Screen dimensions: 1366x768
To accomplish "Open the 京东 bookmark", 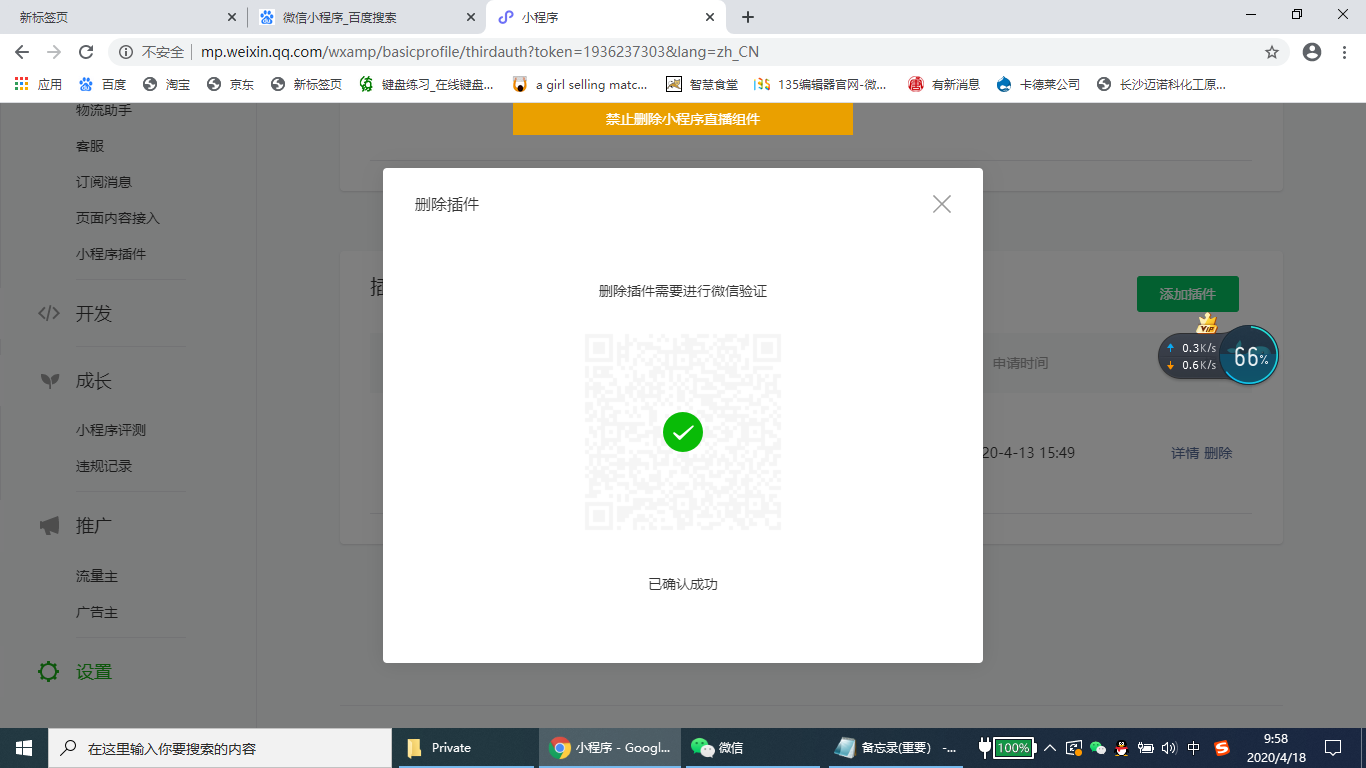I will 230,84.
